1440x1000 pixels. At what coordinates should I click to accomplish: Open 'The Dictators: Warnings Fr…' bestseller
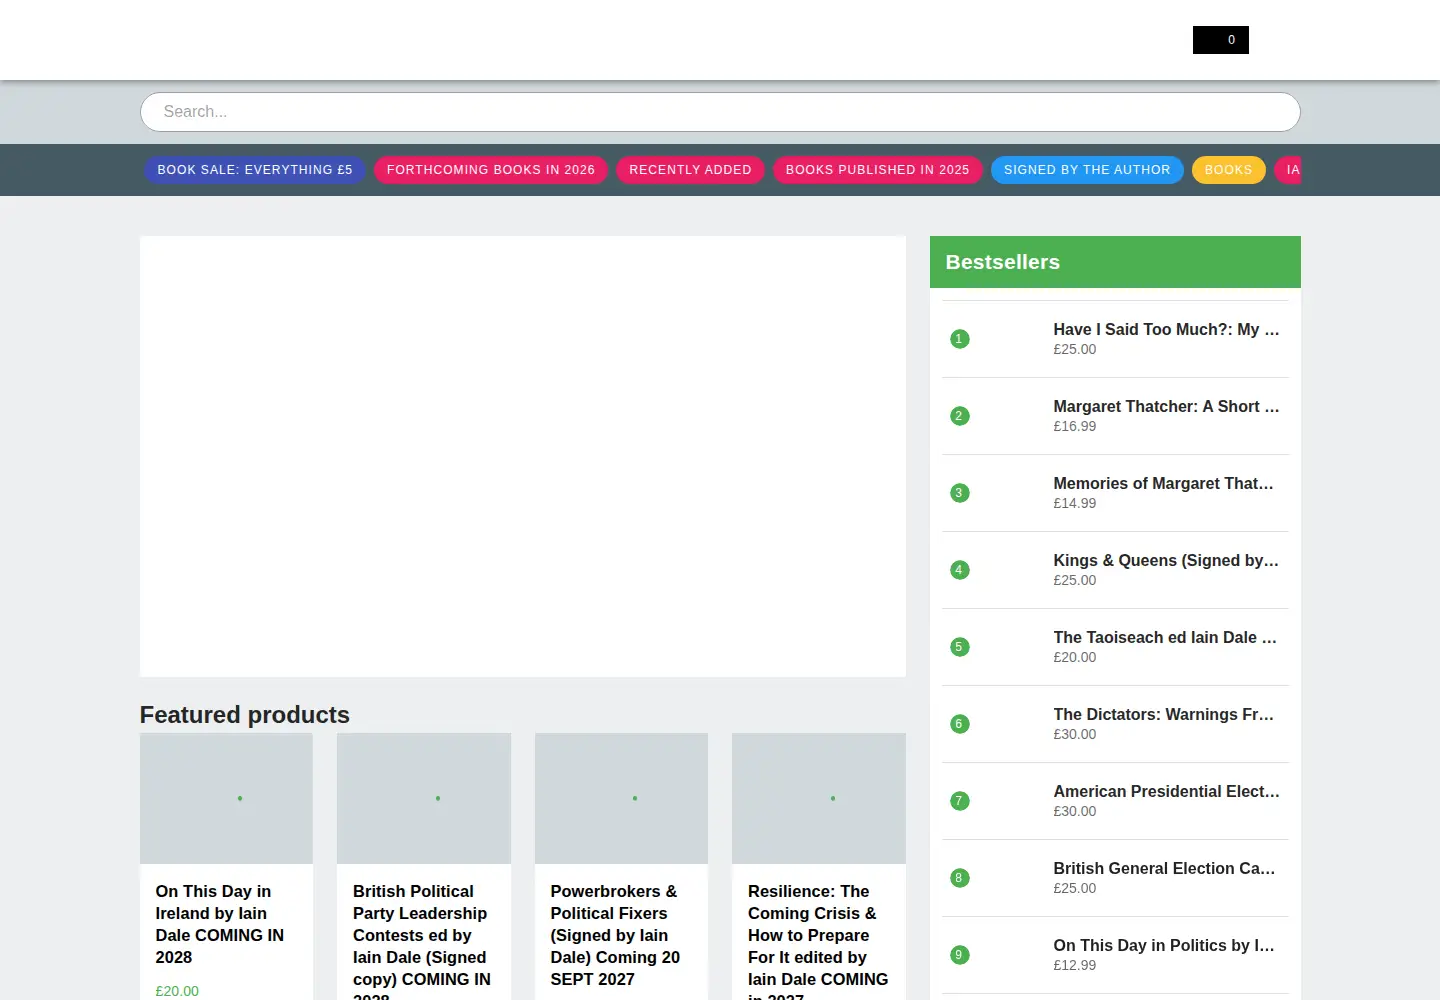coord(1163,715)
